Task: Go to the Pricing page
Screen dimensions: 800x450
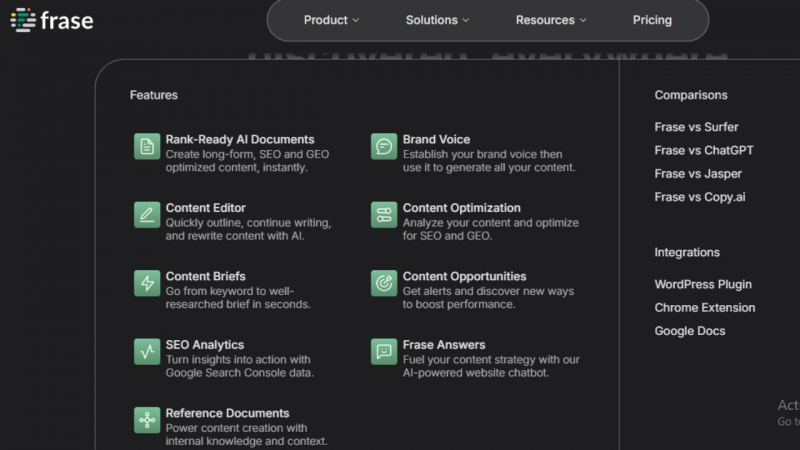Action: point(652,20)
